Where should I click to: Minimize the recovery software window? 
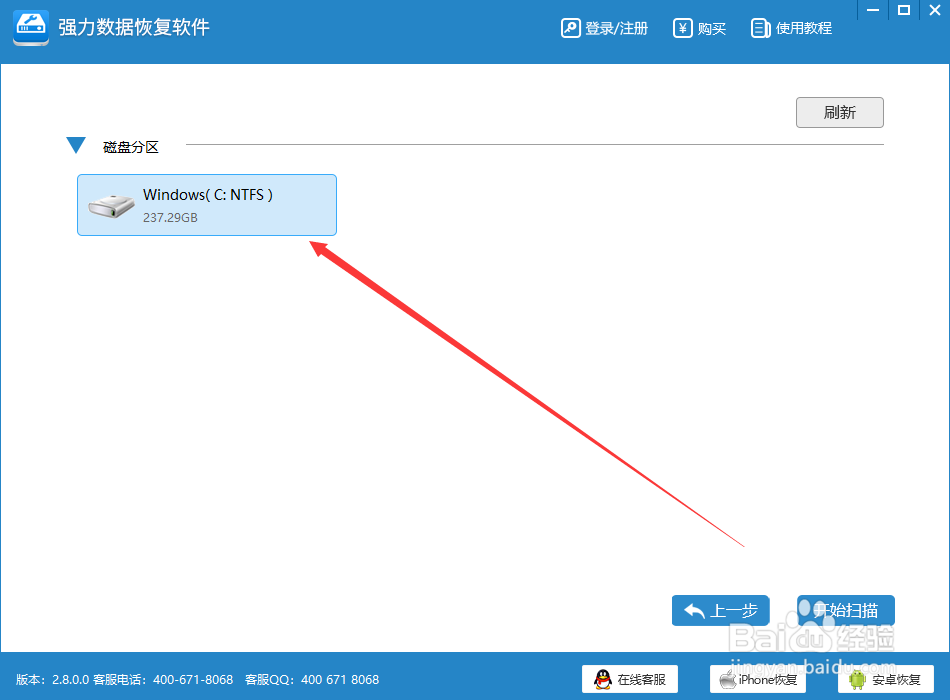(873, 10)
